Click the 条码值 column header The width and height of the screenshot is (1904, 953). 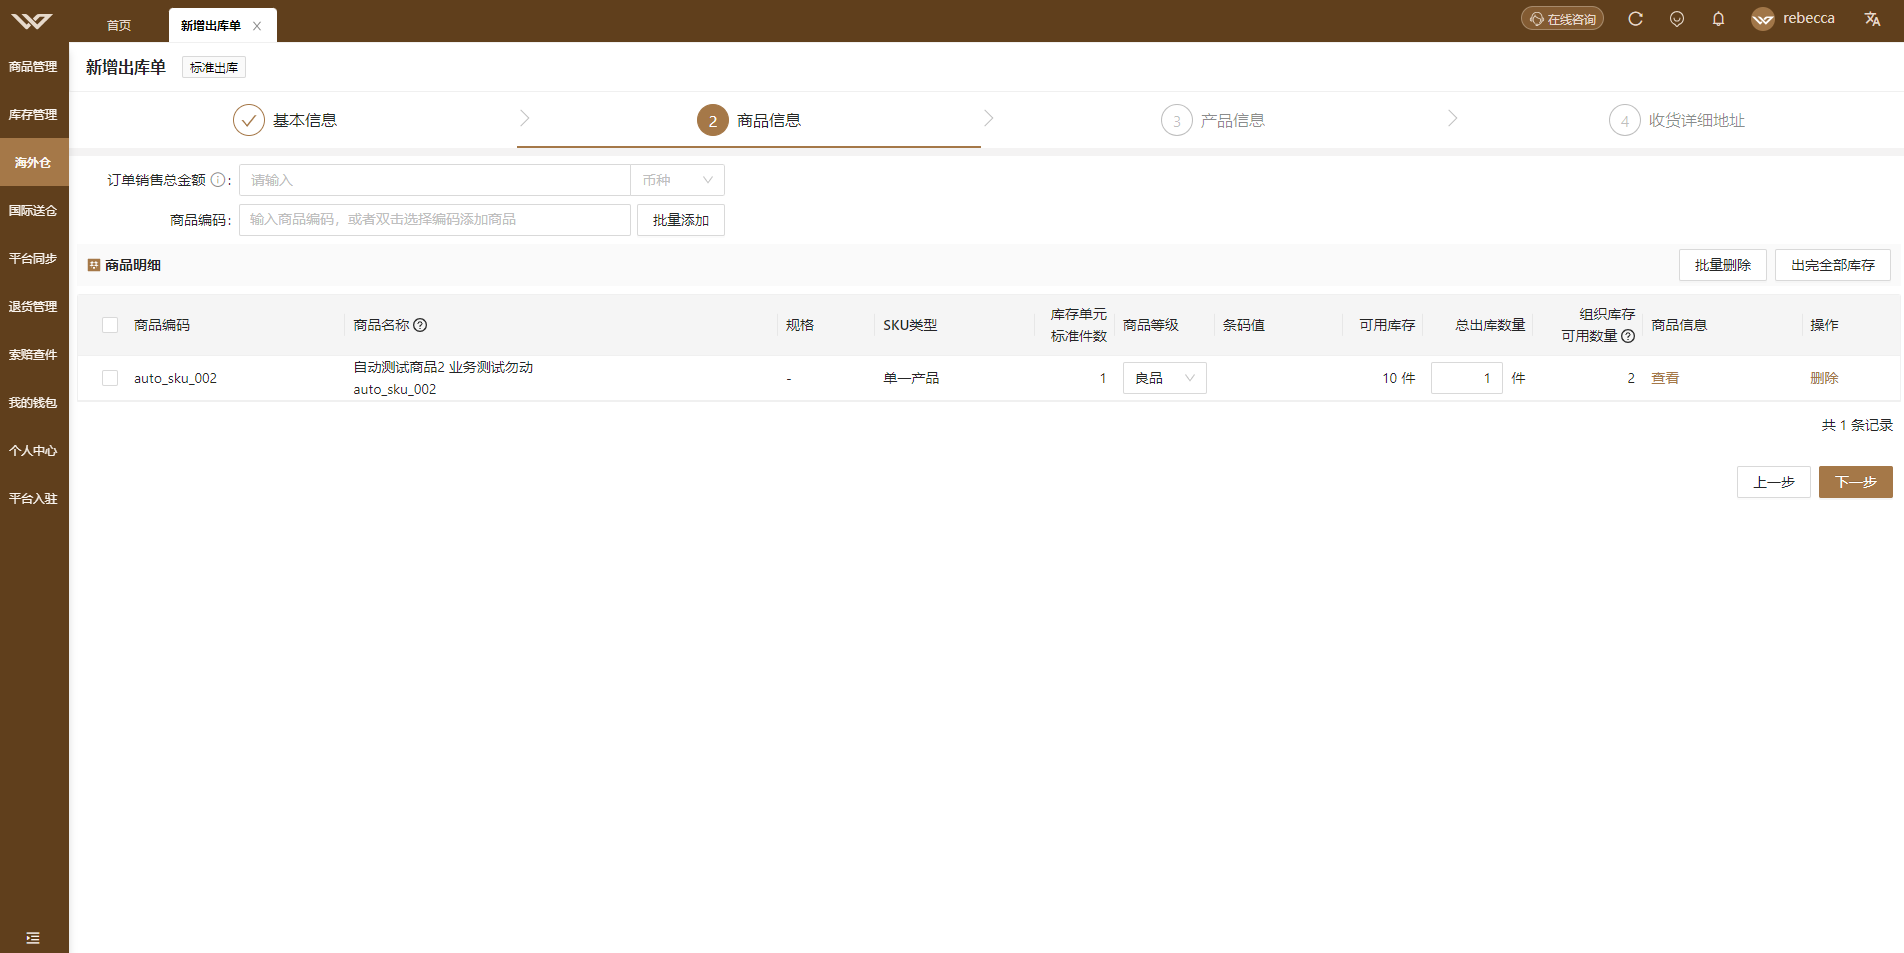click(1243, 325)
